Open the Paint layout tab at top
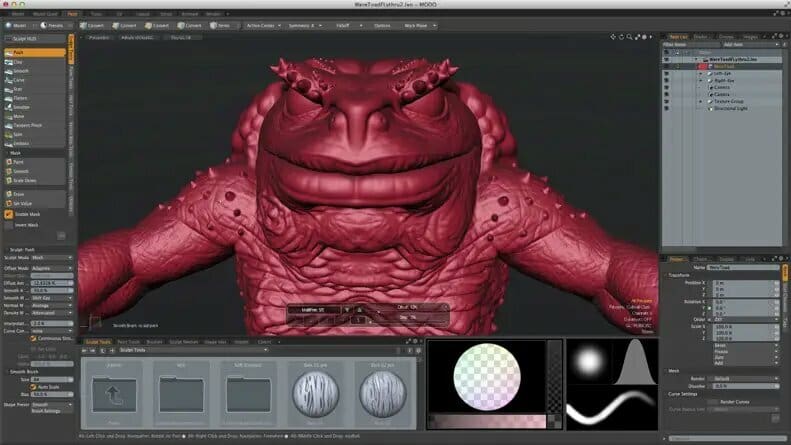Viewport: 791px width, 445px height. click(72, 14)
